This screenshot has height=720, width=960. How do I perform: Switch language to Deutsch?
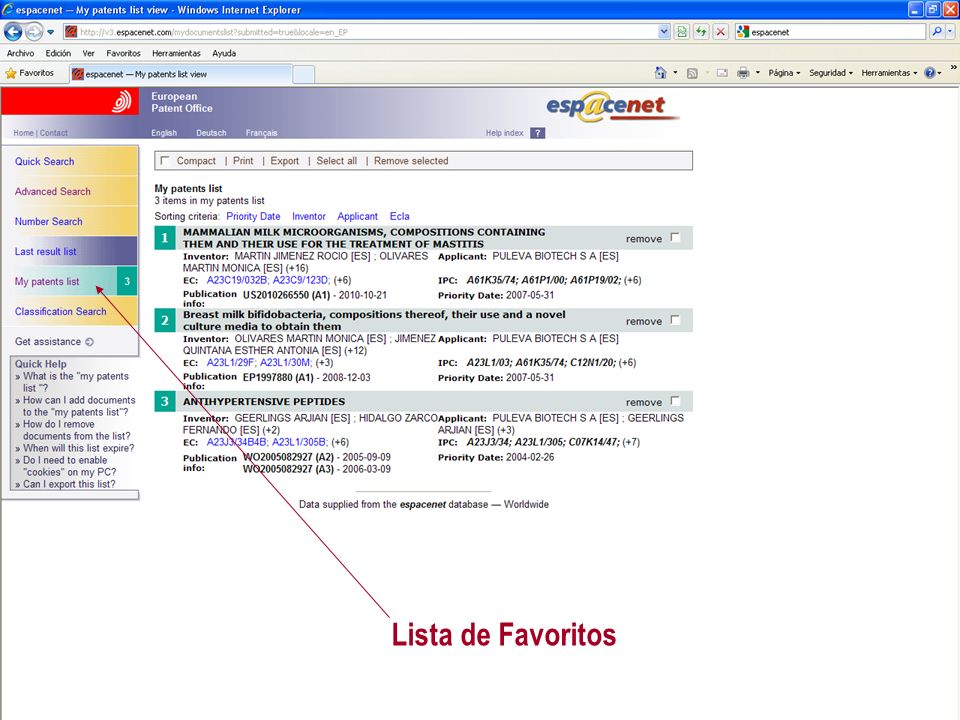pos(211,133)
